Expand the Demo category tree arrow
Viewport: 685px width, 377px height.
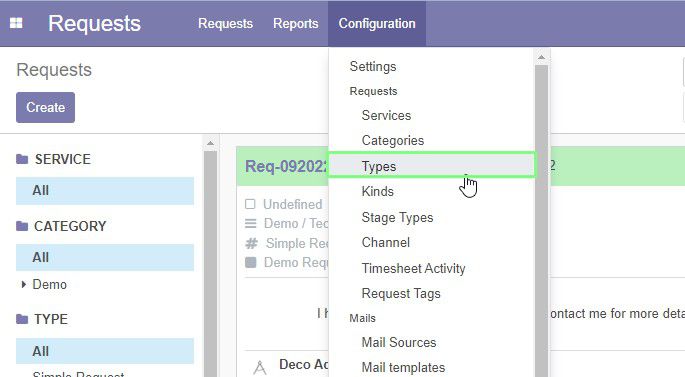tap(24, 284)
